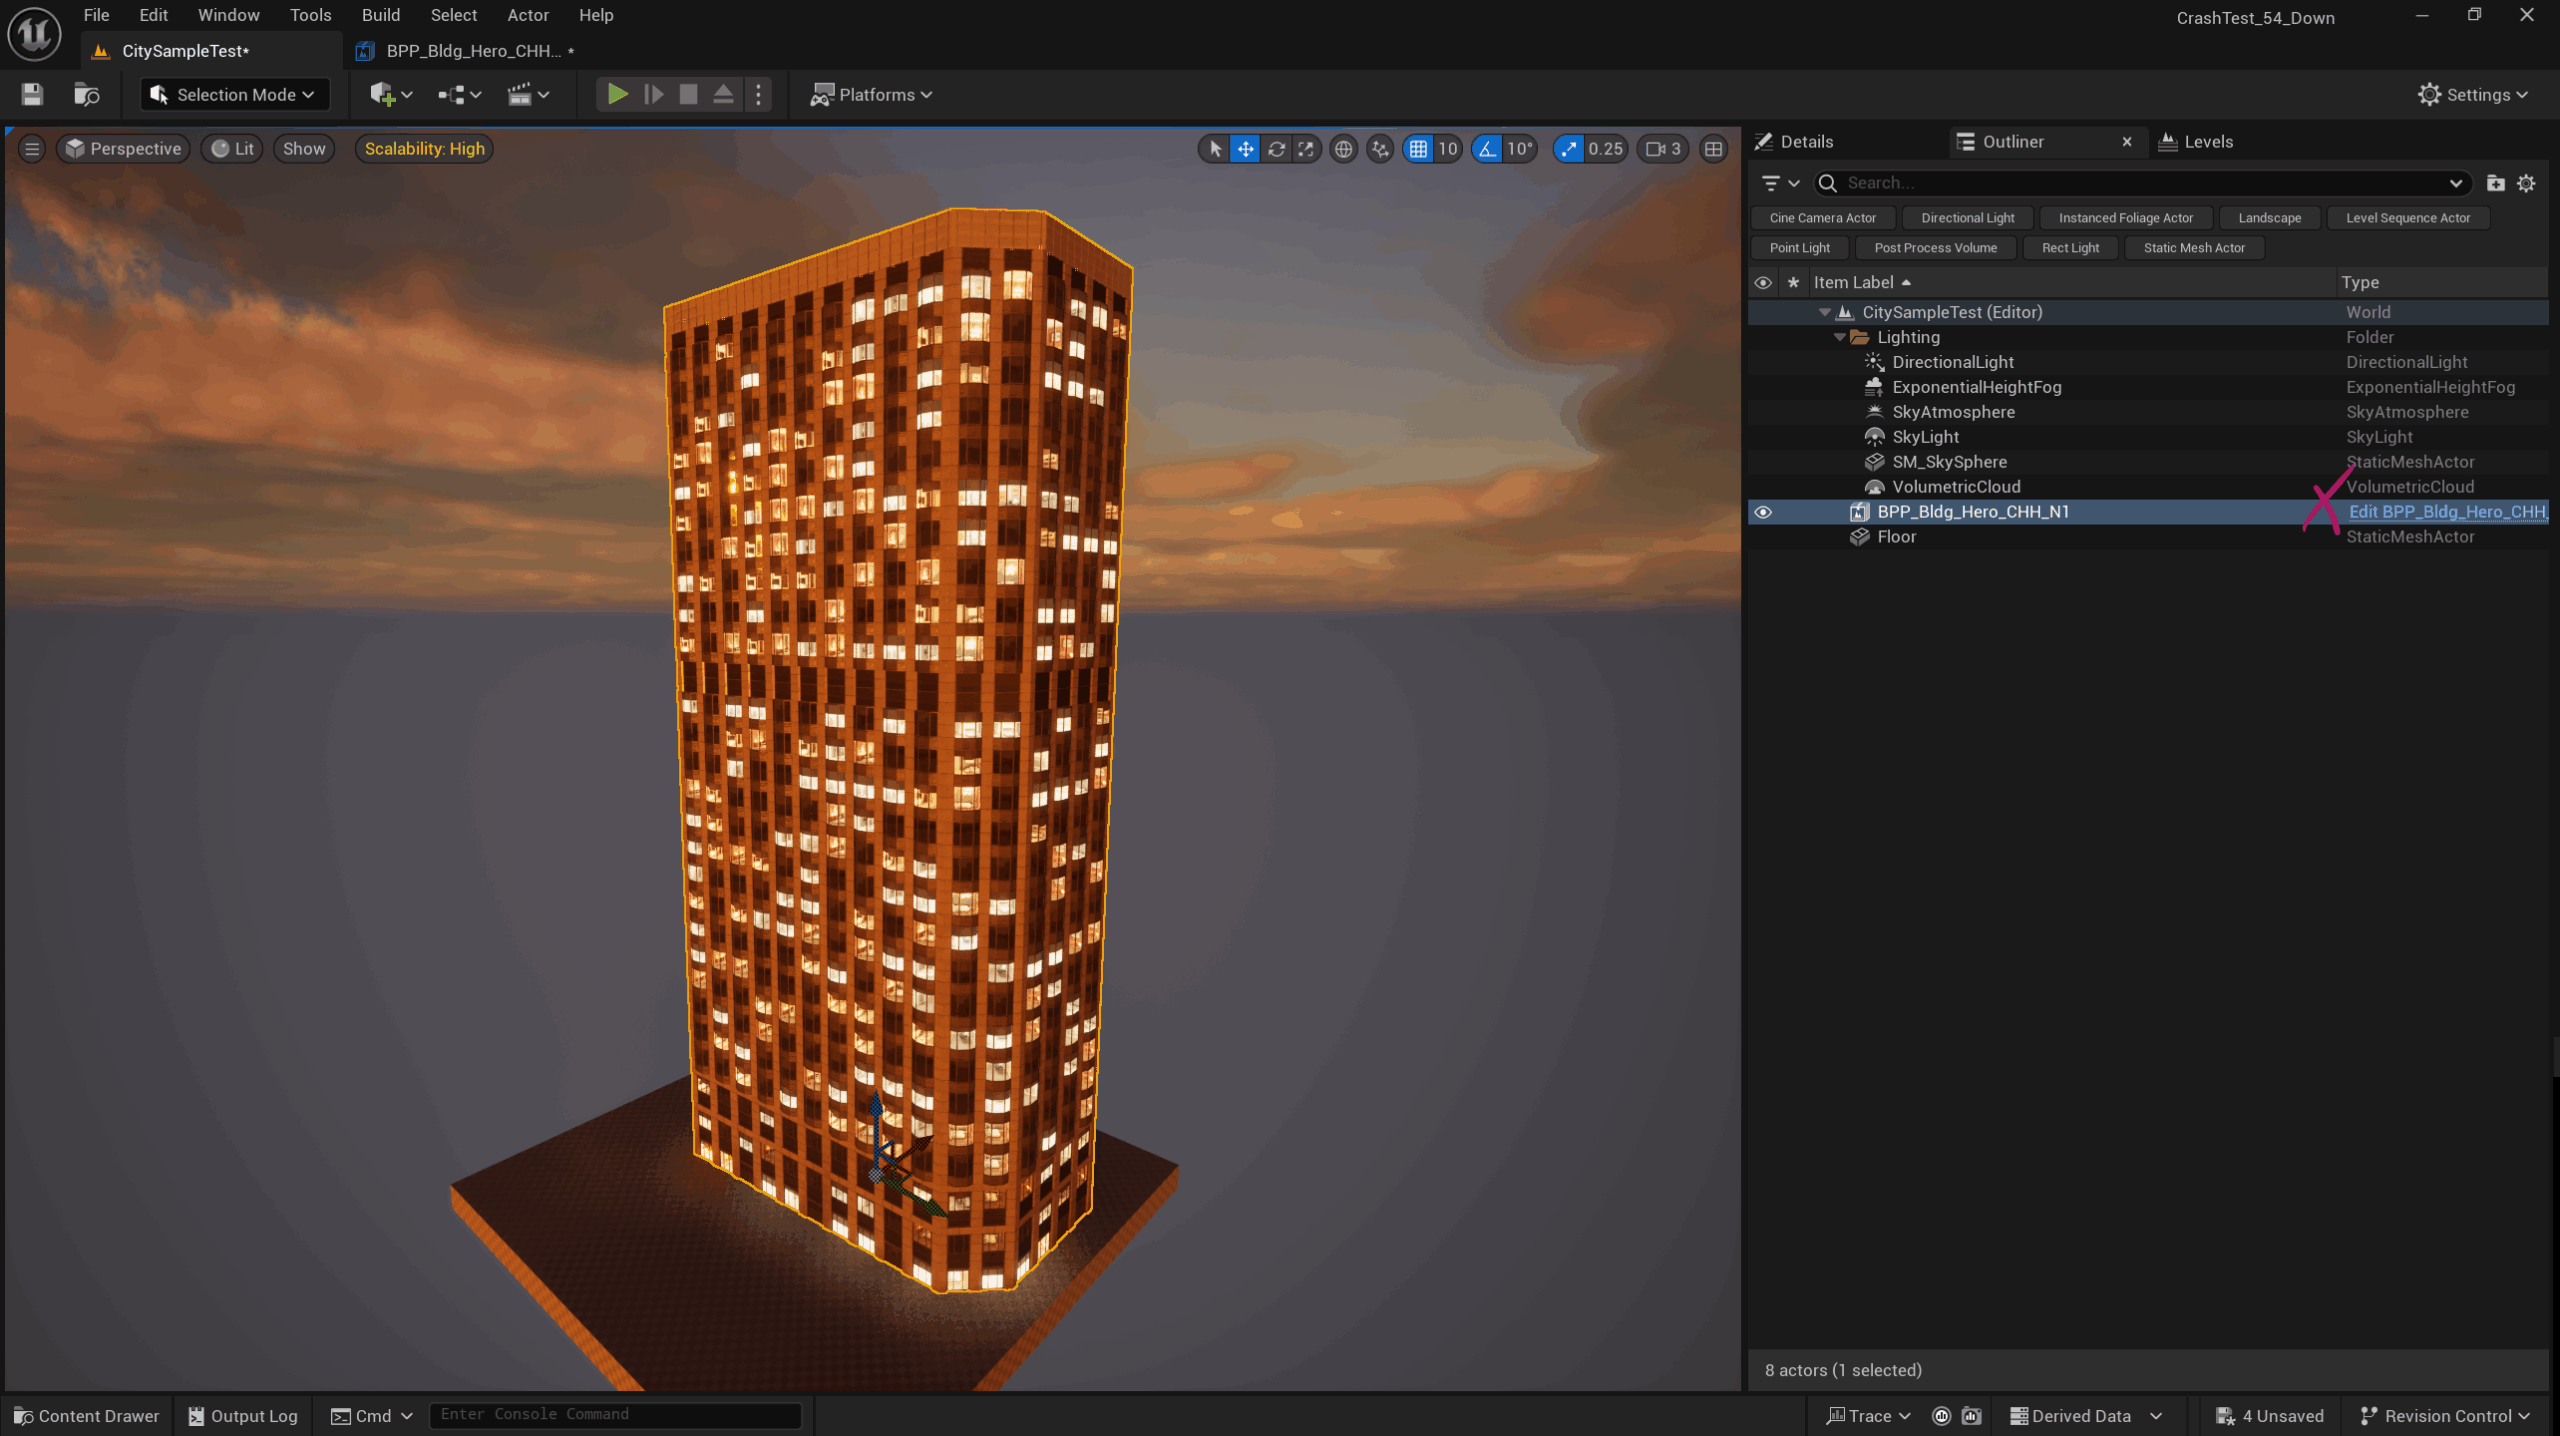The height and width of the screenshot is (1436, 2560).
Task: Toggle rotation angle snapping
Action: pos(1487,149)
